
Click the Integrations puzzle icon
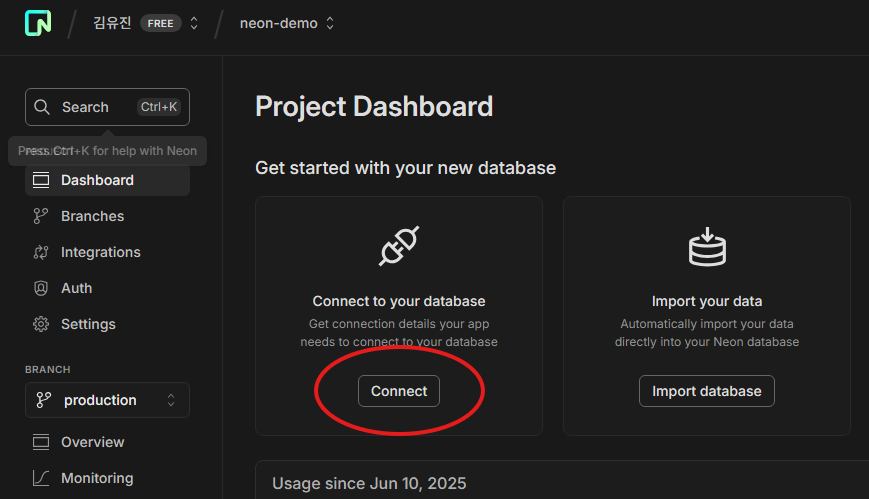point(41,252)
